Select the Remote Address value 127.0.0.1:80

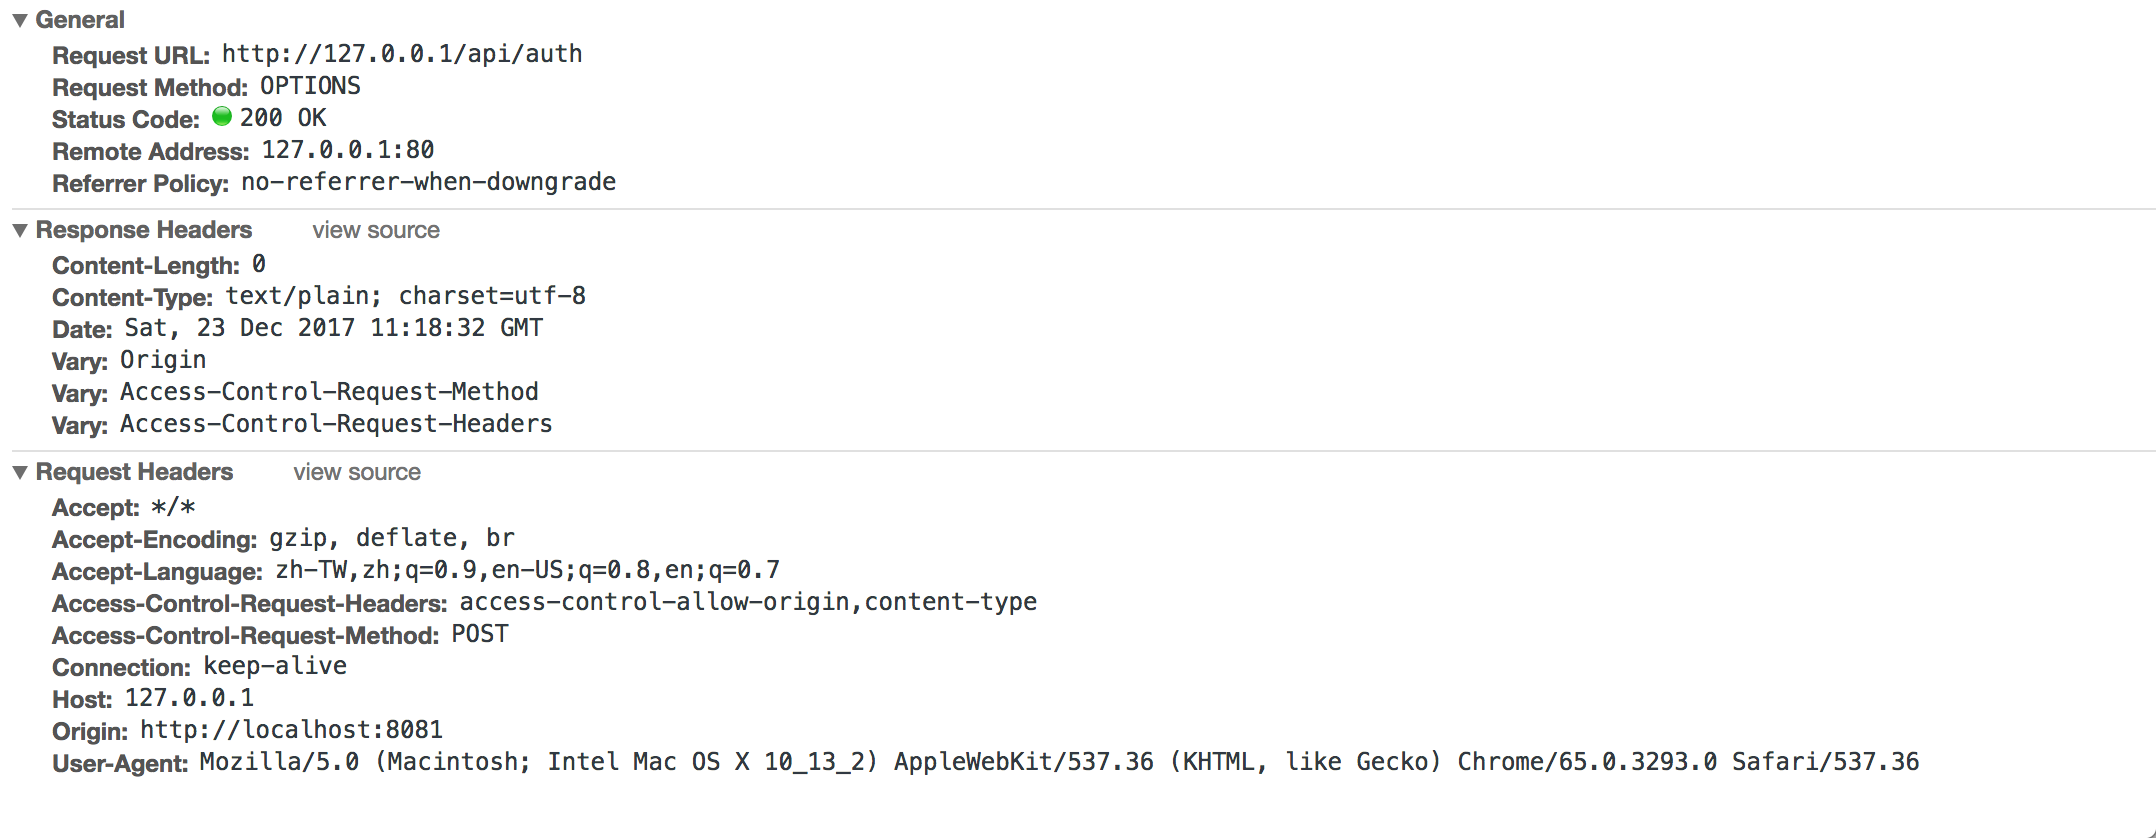pyautogui.click(x=347, y=149)
